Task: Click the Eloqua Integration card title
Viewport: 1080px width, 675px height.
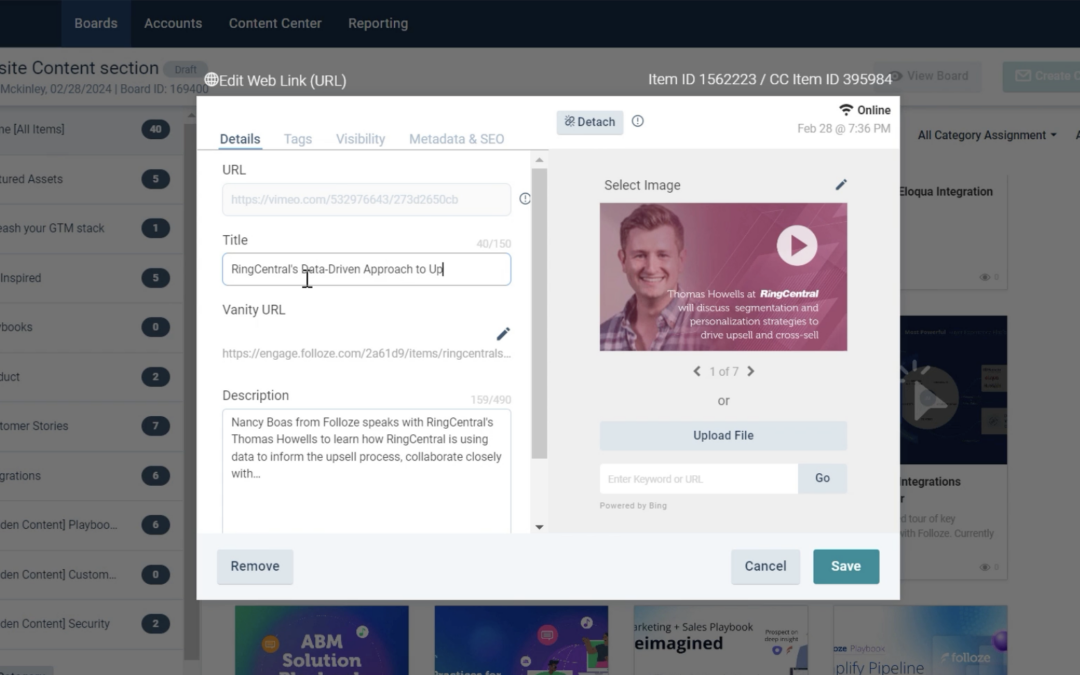Action: (946, 191)
